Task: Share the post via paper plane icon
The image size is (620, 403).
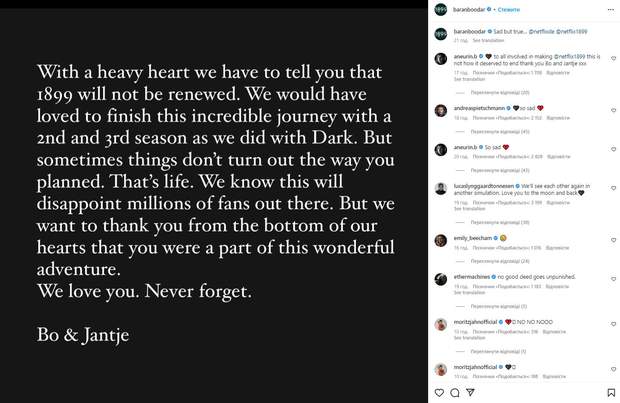Action: point(469,393)
